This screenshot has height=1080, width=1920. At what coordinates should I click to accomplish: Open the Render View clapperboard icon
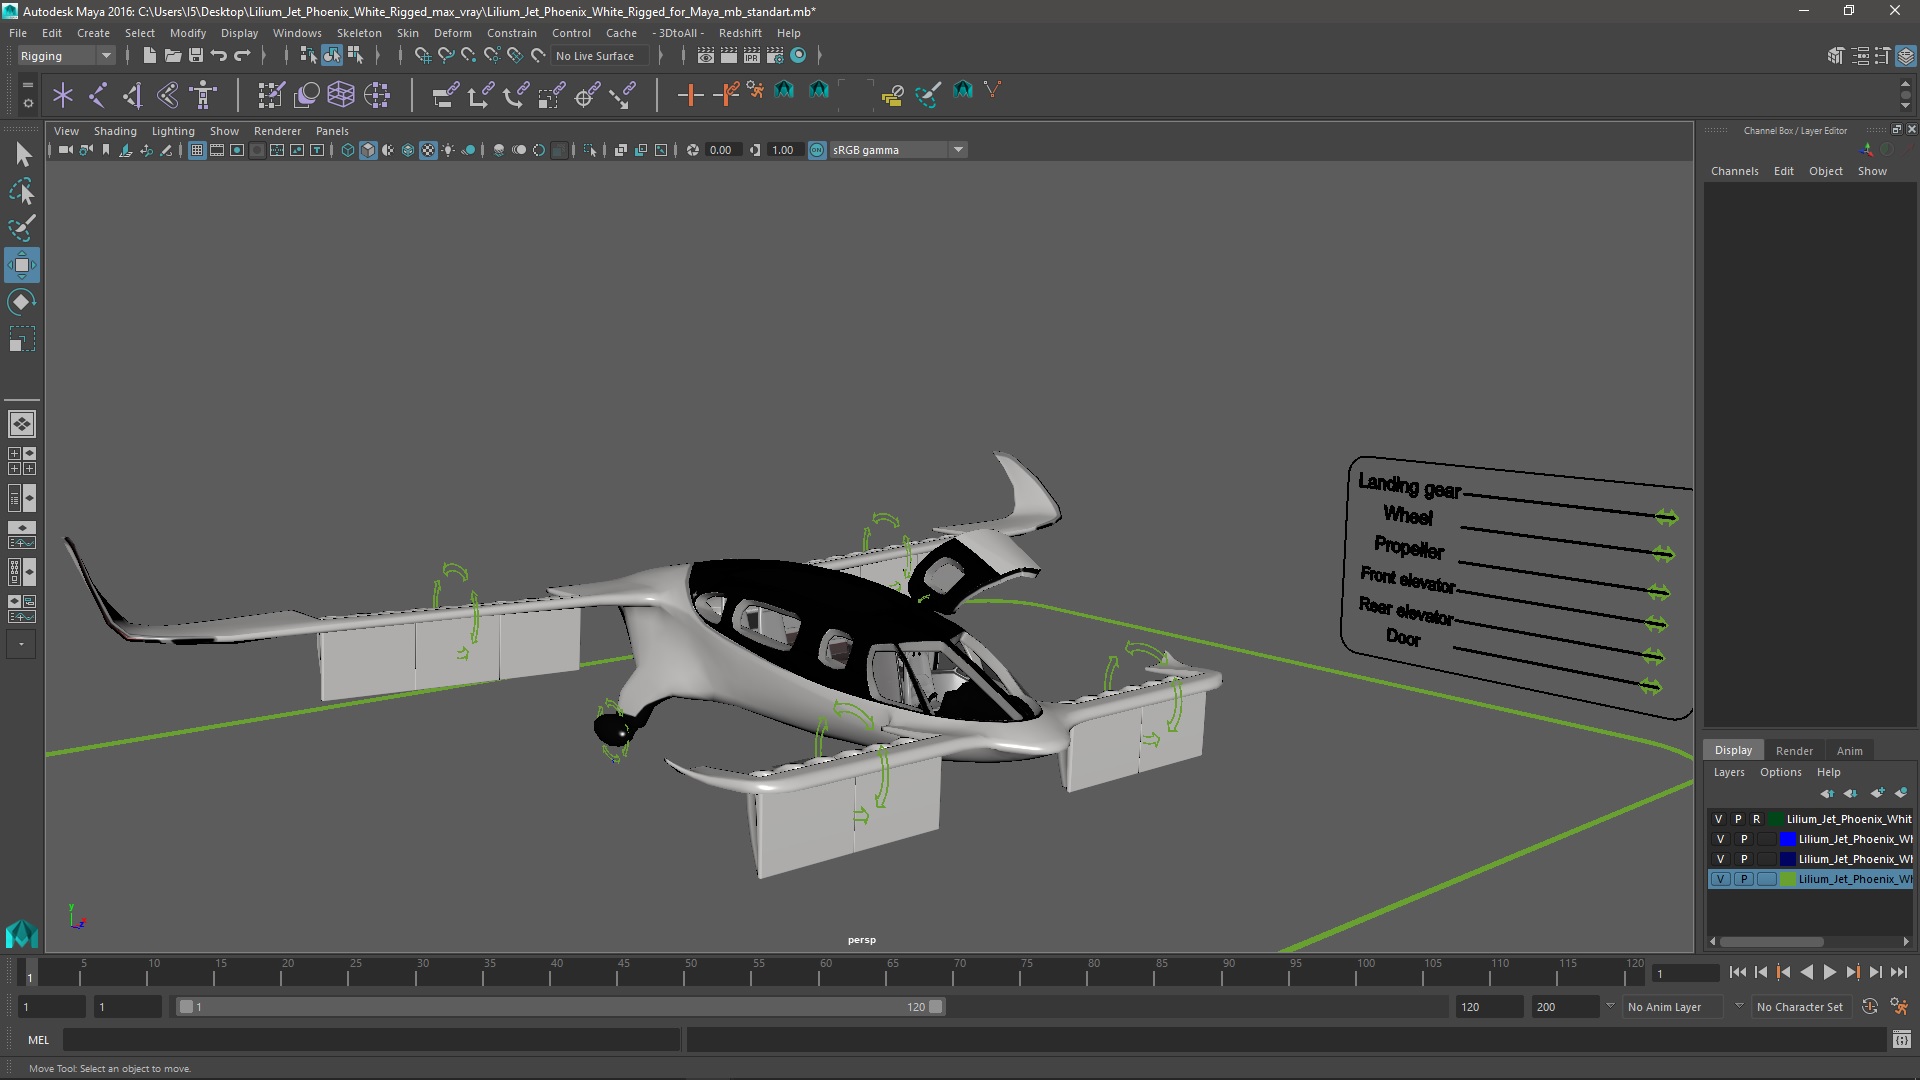pos(706,56)
